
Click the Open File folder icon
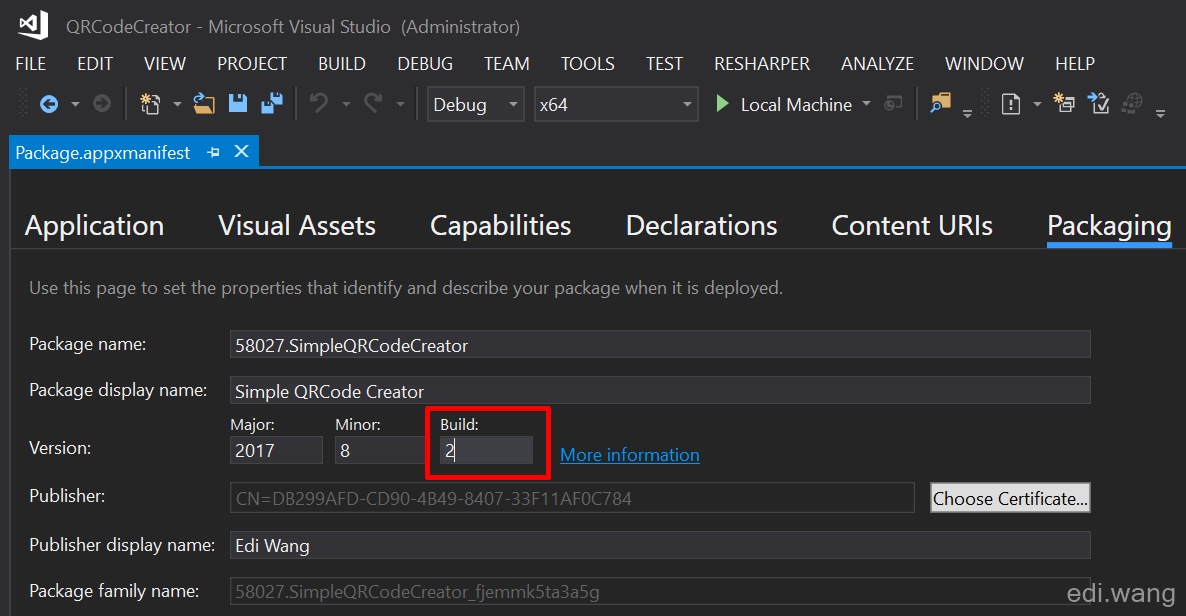tap(203, 104)
